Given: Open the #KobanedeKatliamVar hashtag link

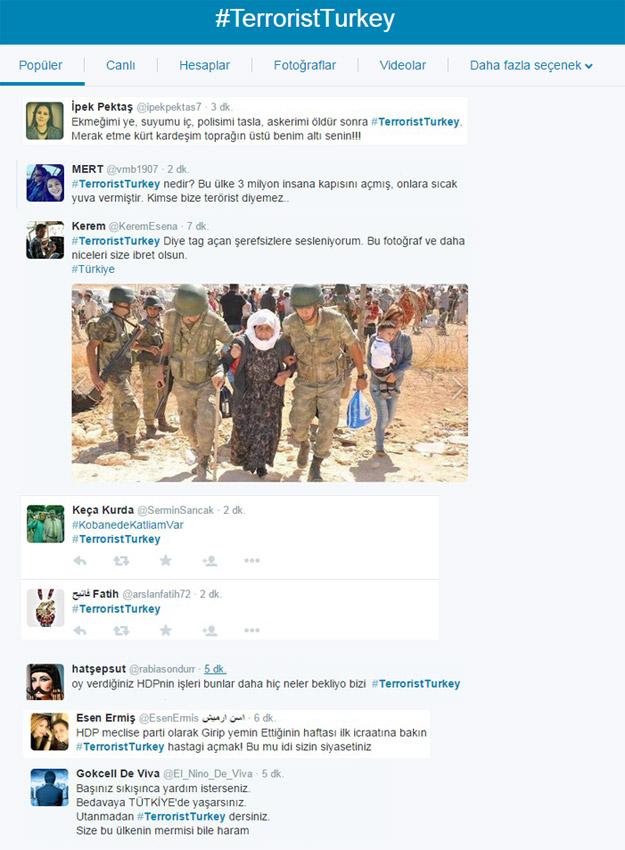Looking at the screenshot, I should (127, 525).
